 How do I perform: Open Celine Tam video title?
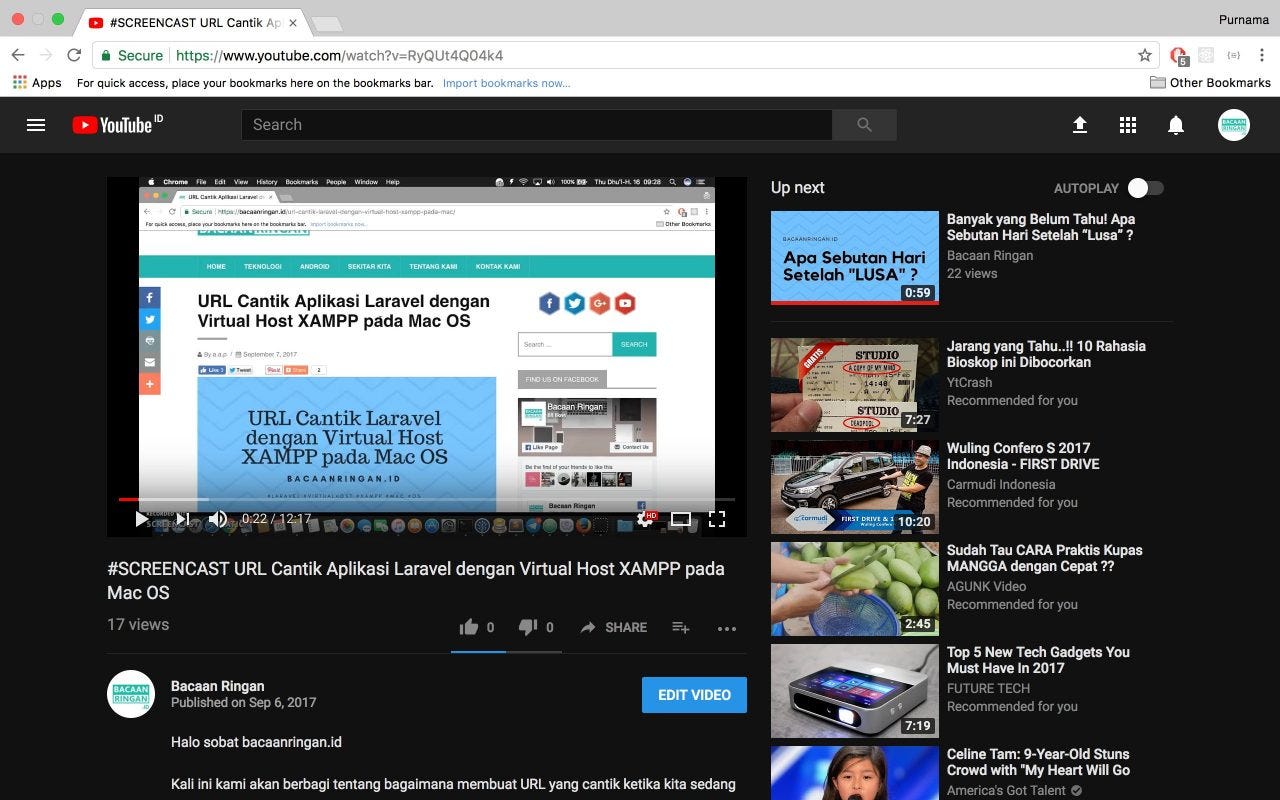pyautogui.click(x=1038, y=762)
